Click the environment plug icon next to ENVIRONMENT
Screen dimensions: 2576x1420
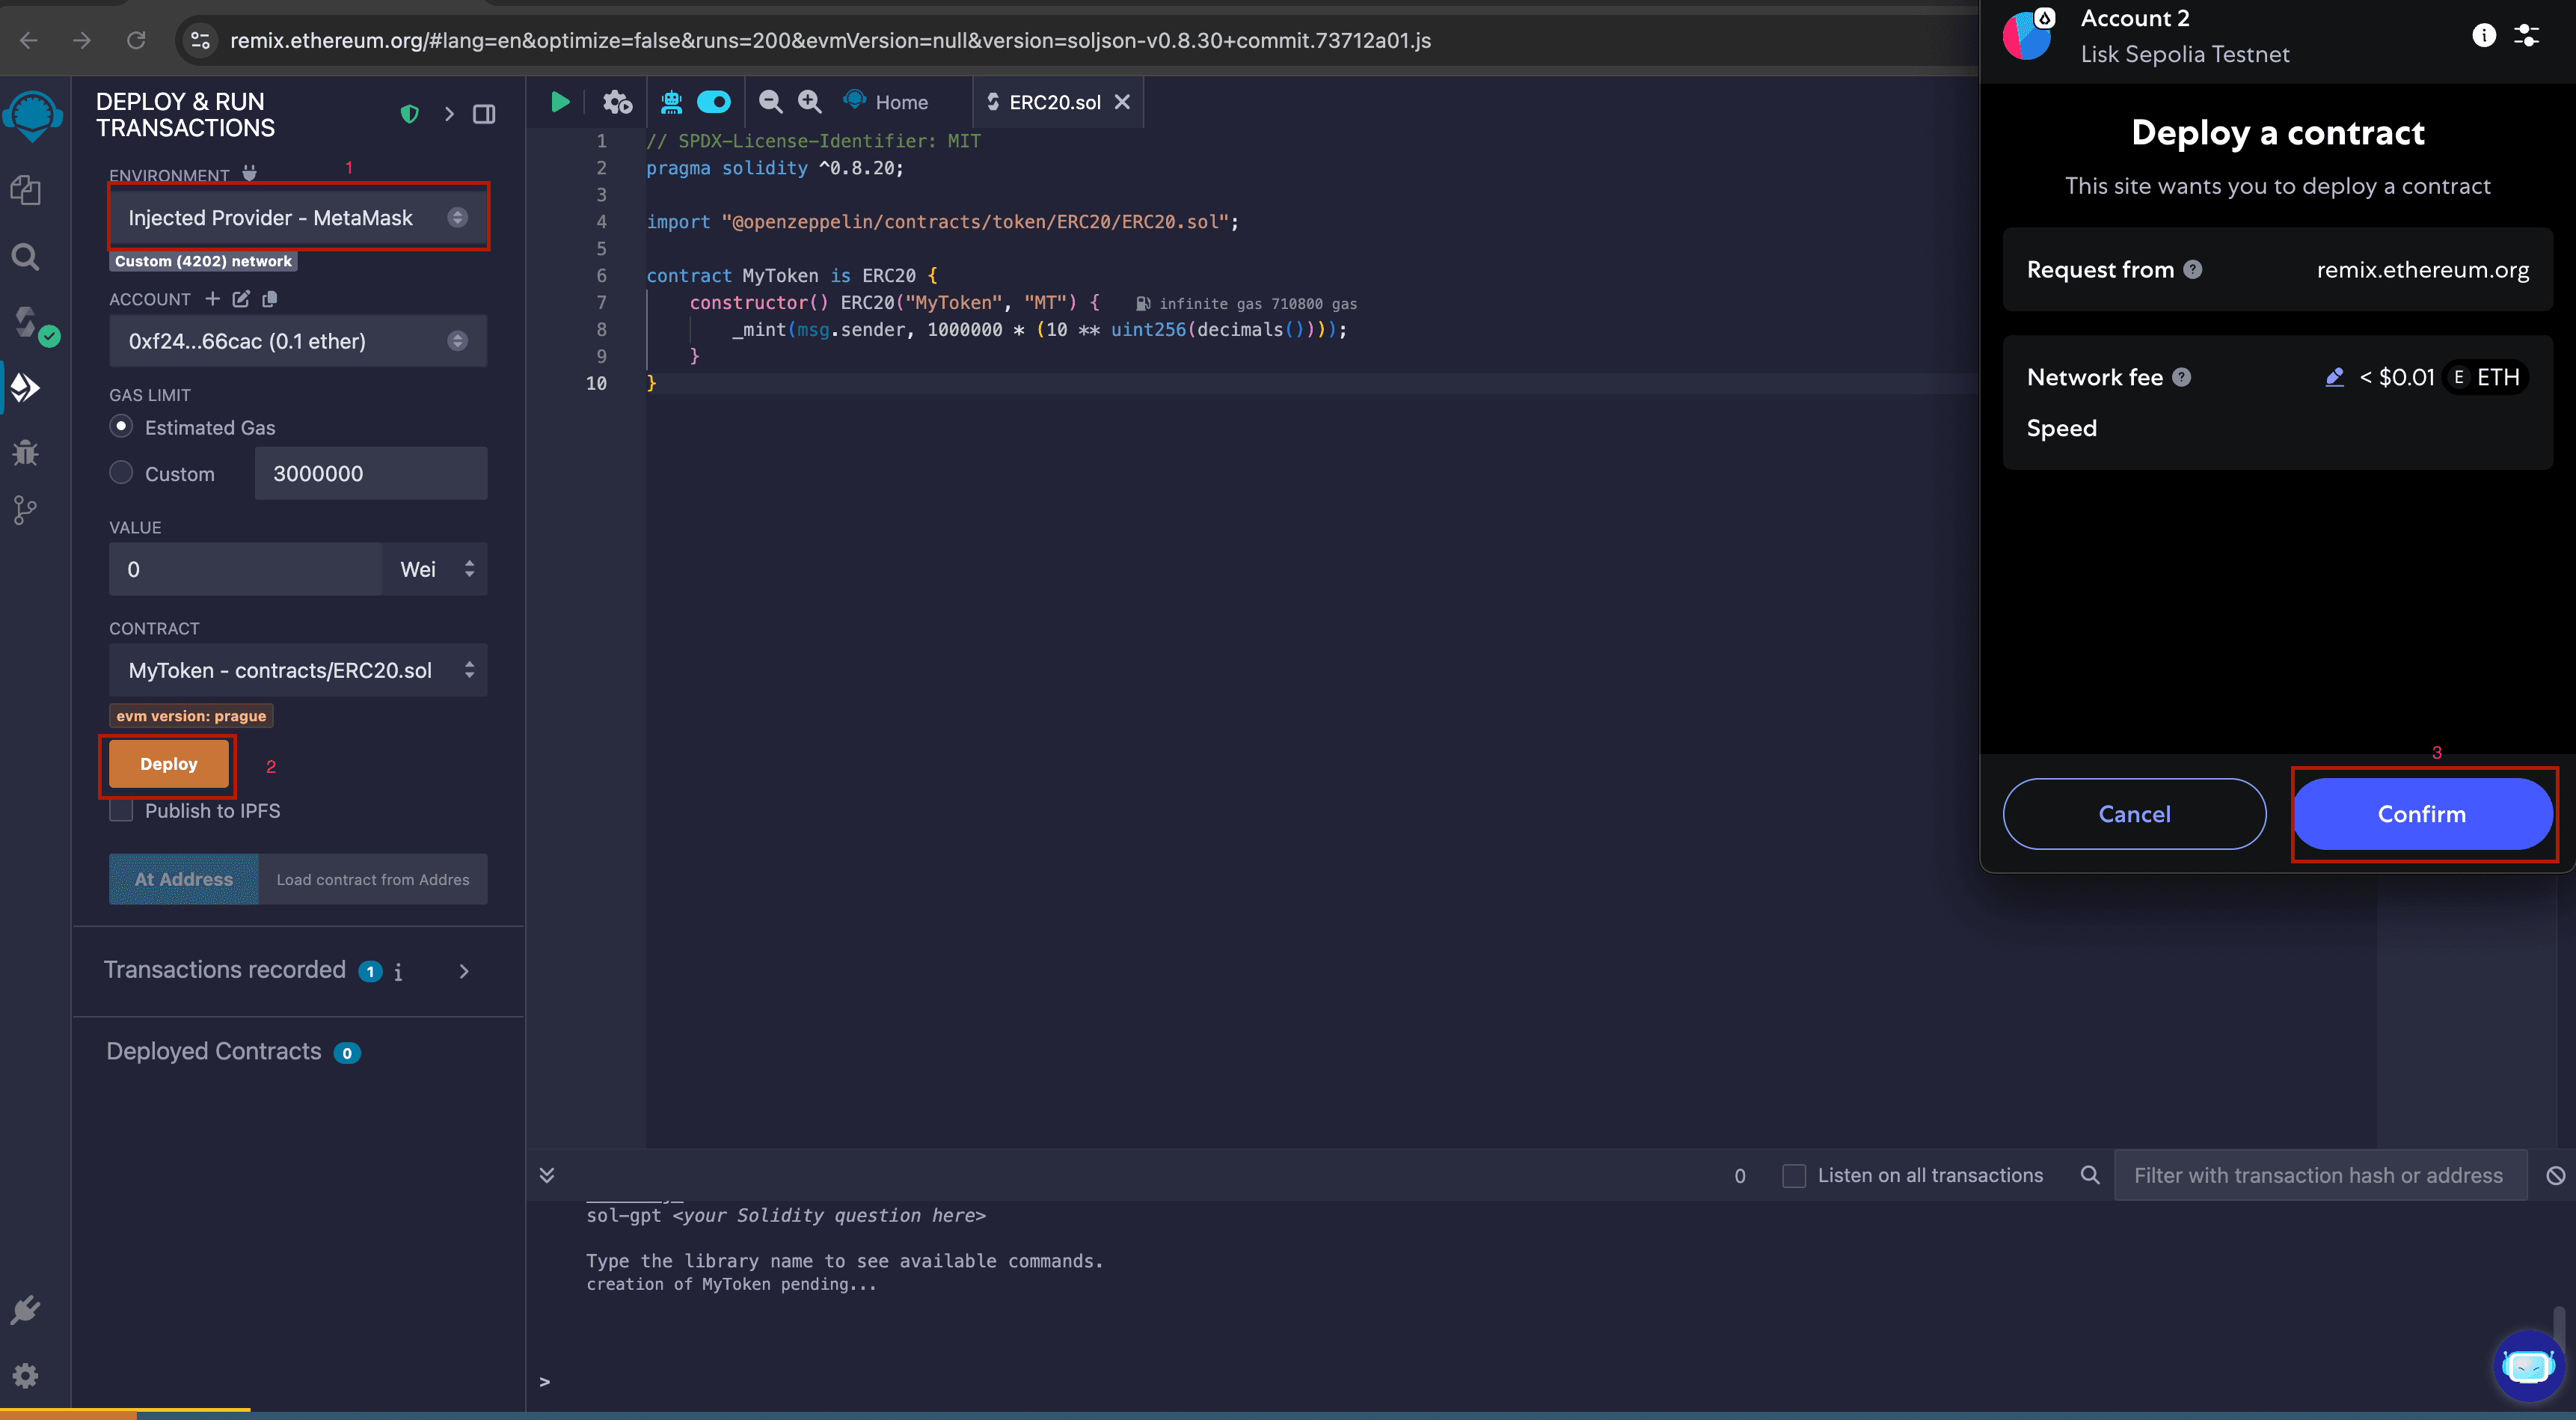pos(249,173)
